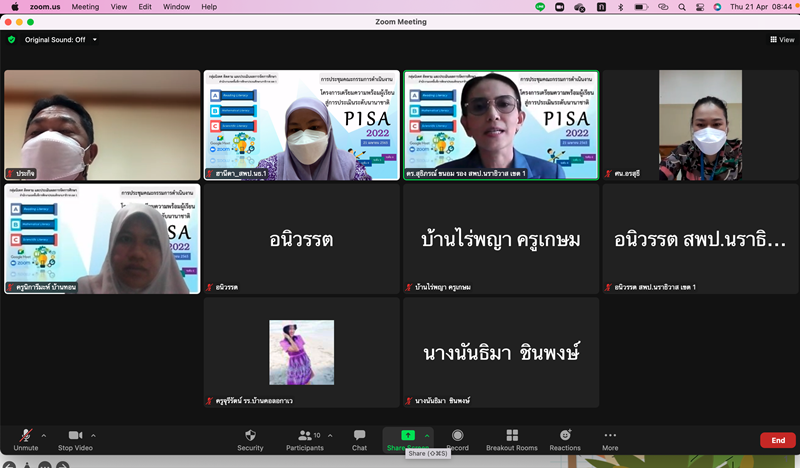800x468 pixels.
Task: Click the More options ellipsis
Action: tap(610, 436)
